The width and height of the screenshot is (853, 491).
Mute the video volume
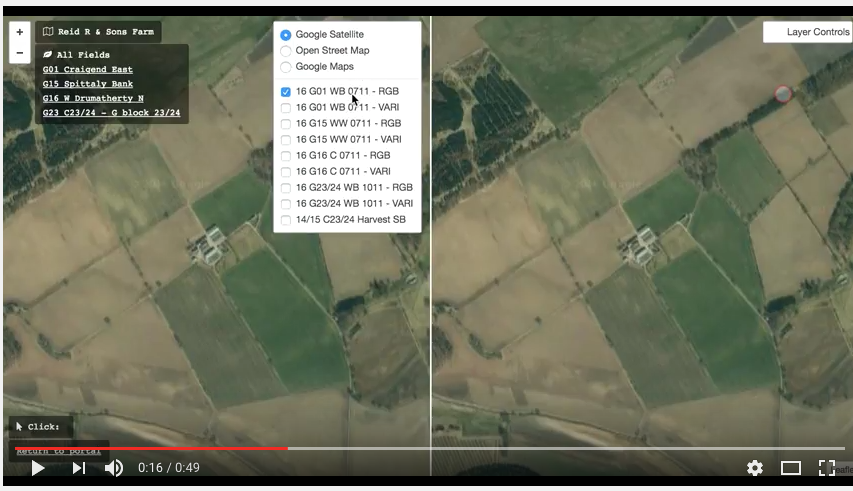[113, 468]
